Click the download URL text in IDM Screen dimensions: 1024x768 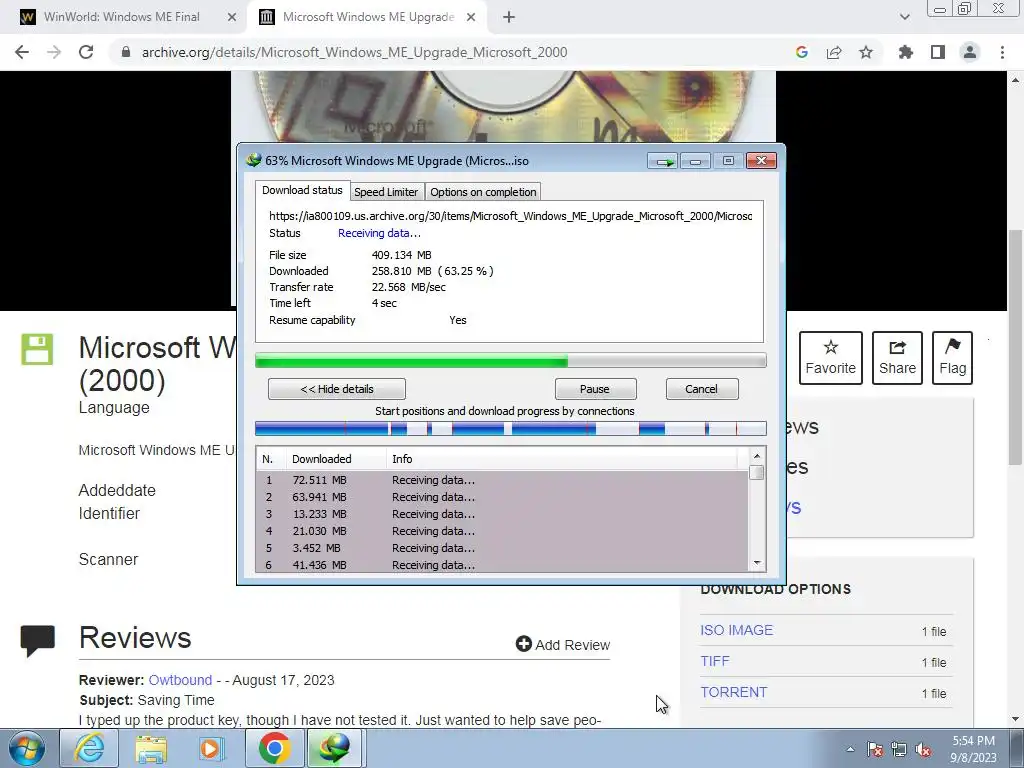point(511,216)
